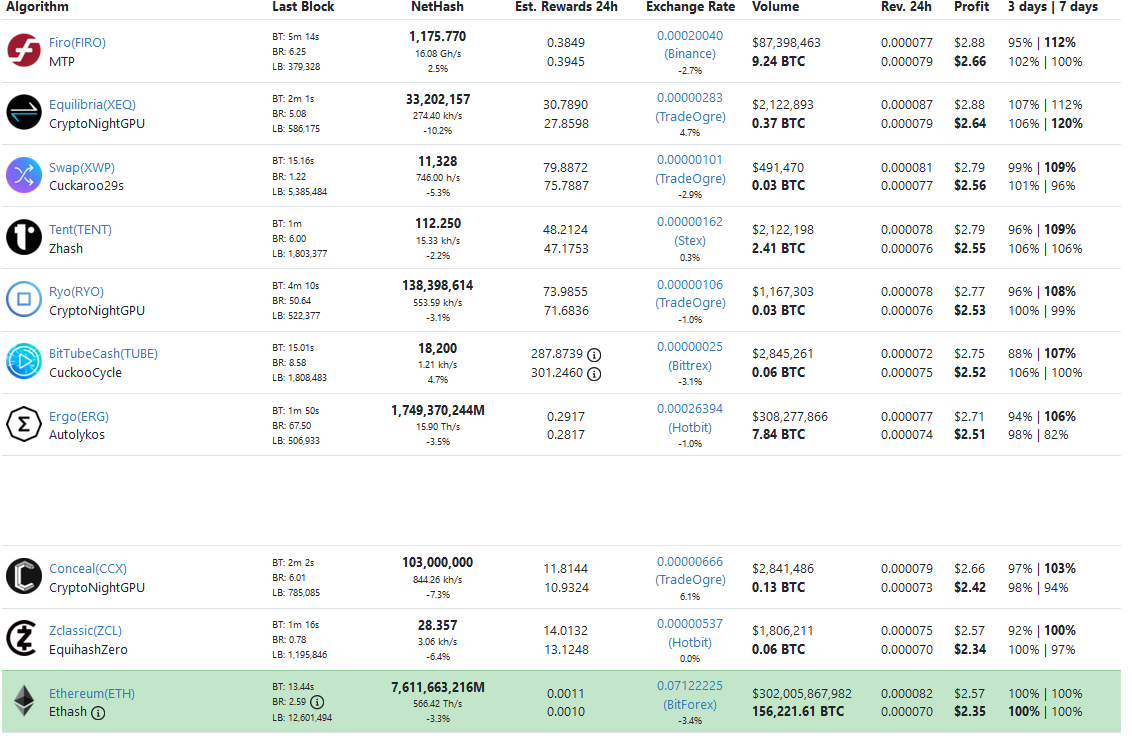Open BitTubeCash rate 0.00000025 link

(690, 347)
